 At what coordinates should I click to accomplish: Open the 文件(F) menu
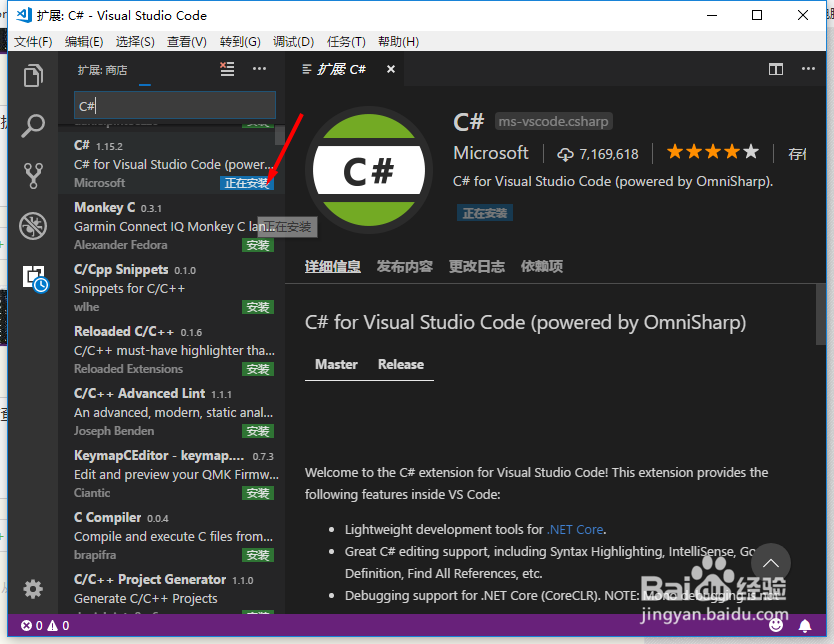(x=33, y=41)
